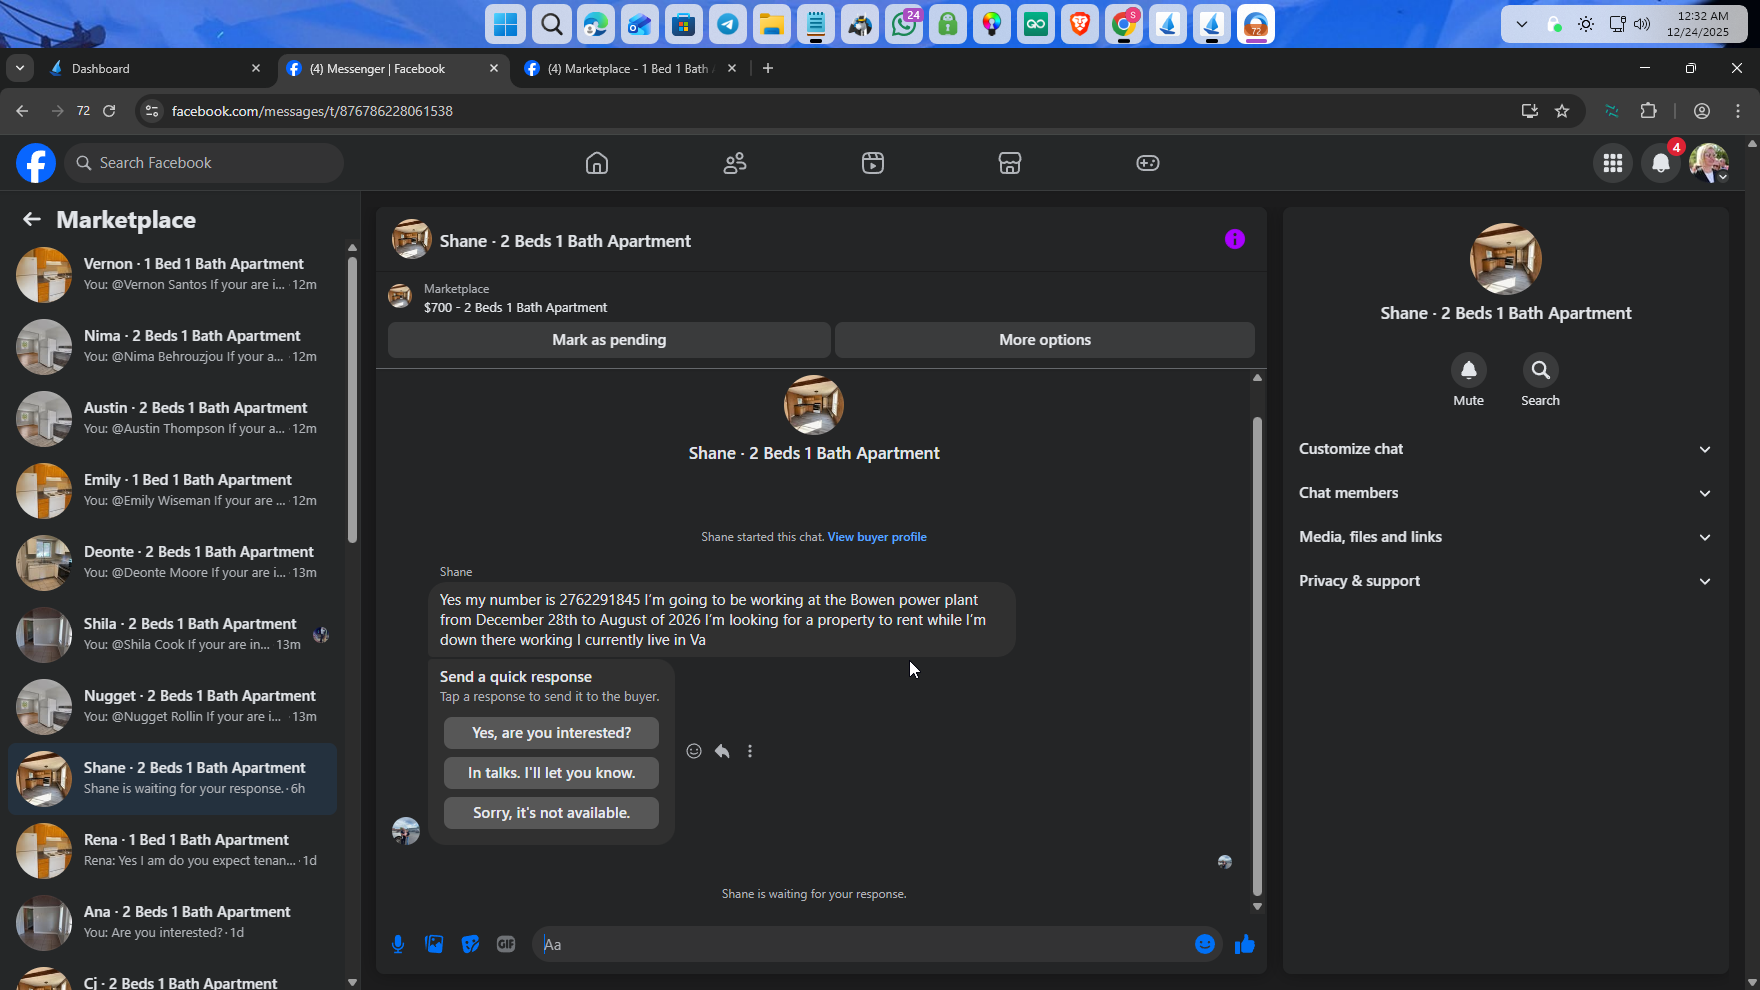The width and height of the screenshot is (1760, 990).
Task: Click the Search conversation magnifier icon
Action: pos(1541,370)
